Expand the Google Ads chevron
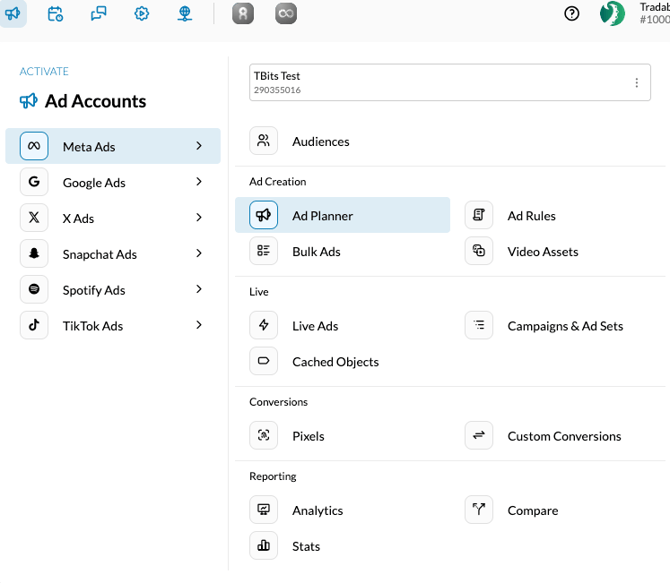Image resolution: width=670 pixels, height=583 pixels. click(199, 182)
